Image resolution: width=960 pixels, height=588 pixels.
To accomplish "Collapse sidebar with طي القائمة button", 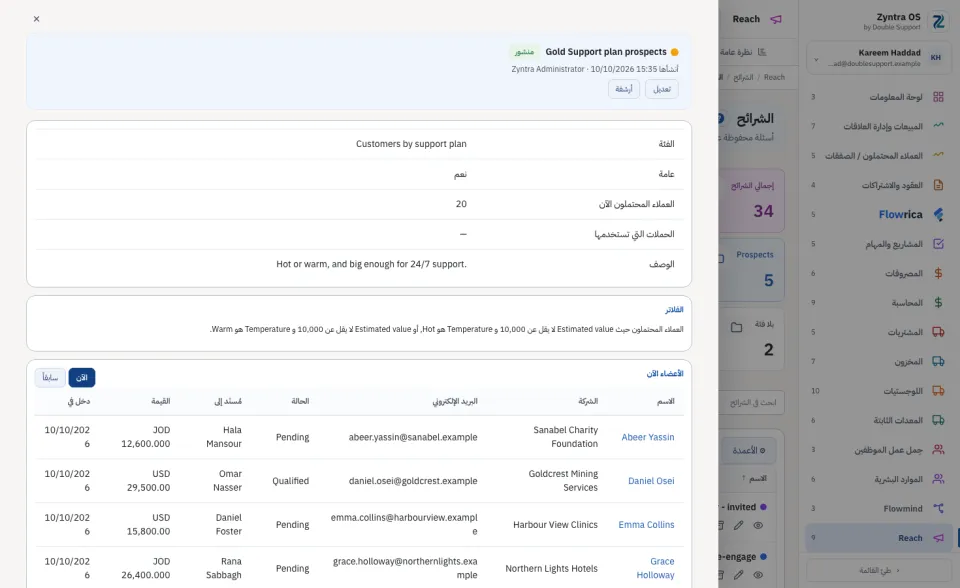I will (x=879, y=570).
